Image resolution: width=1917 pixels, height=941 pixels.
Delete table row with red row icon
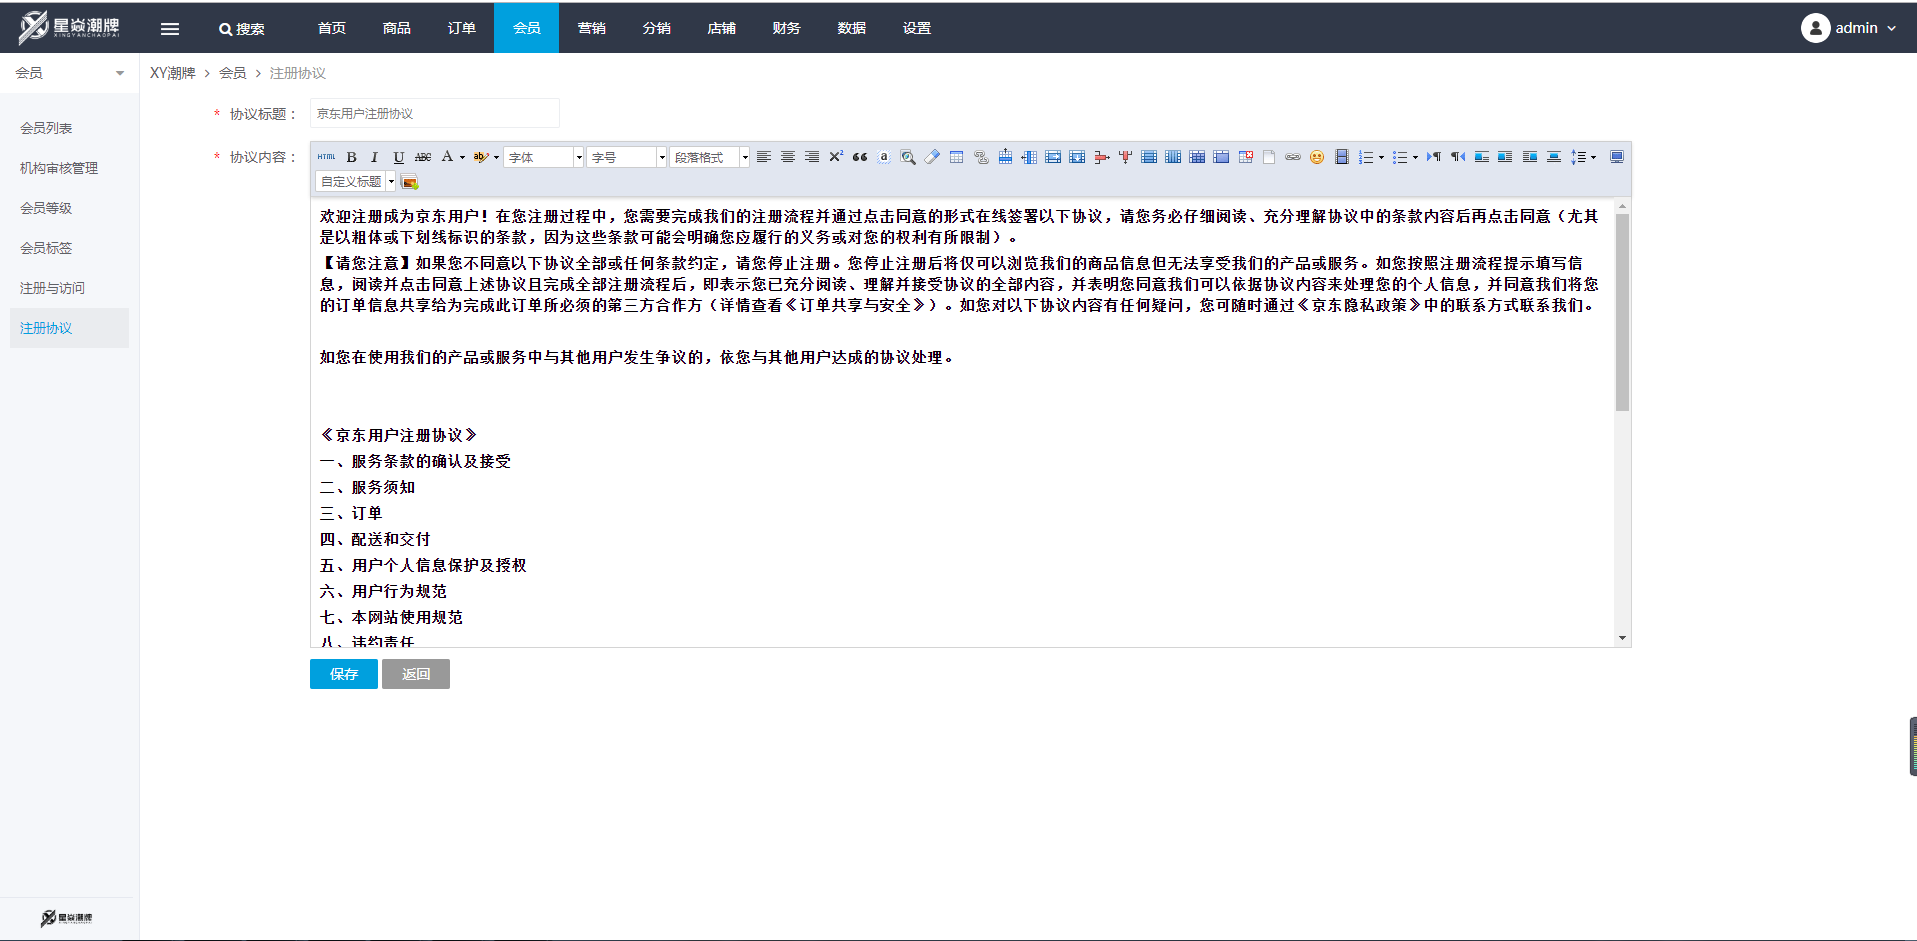[1101, 157]
